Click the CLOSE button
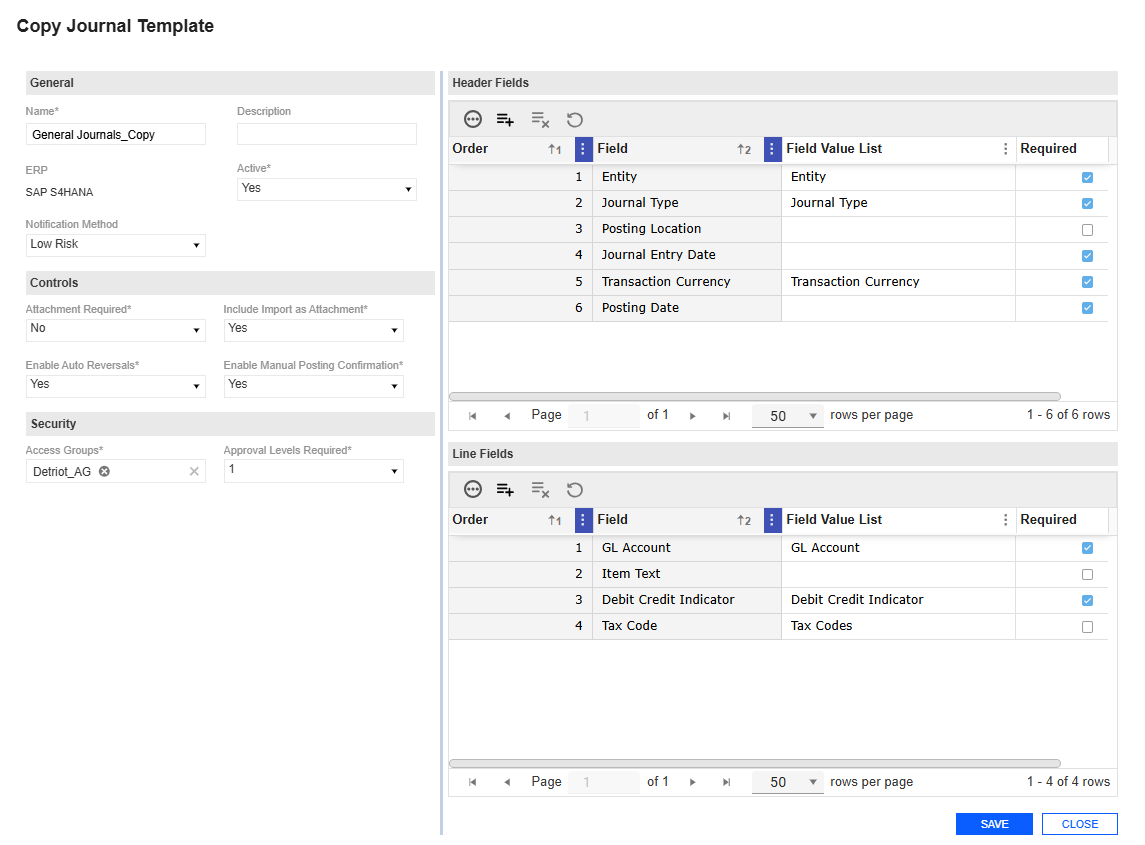The width and height of the screenshot is (1145, 845). point(1079,824)
